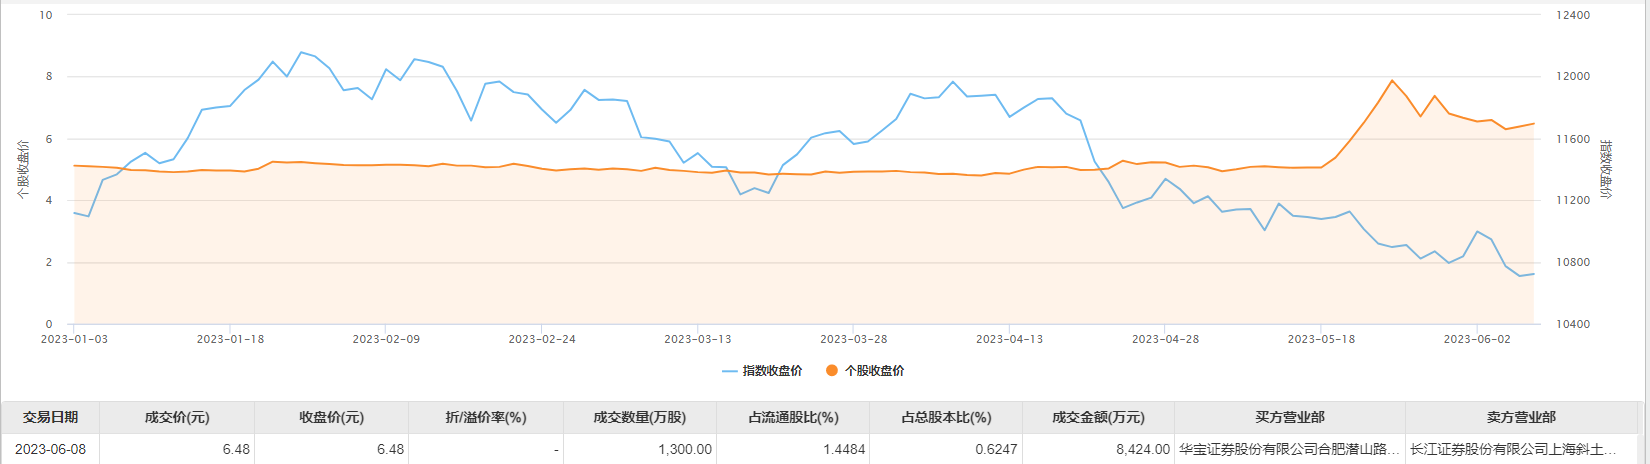The width and height of the screenshot is (1650, 464).
Task: Click the 2023-04-13 x-axis date label
Action: [x=1009, y=339]
